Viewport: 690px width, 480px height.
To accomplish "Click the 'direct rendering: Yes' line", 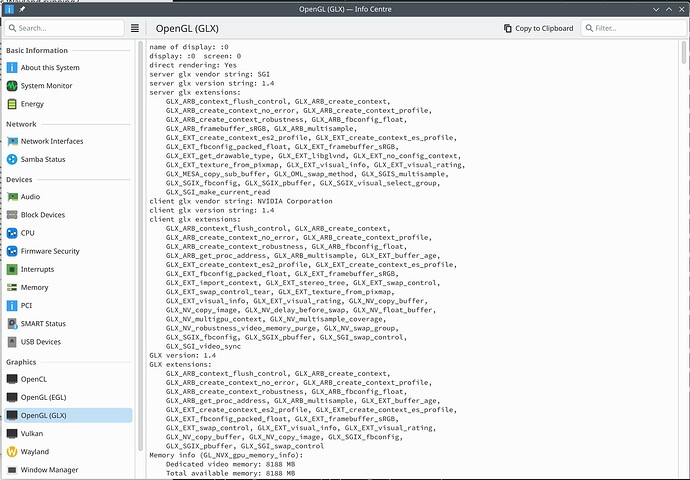I will pyautogui.click(x=193, y=65).
